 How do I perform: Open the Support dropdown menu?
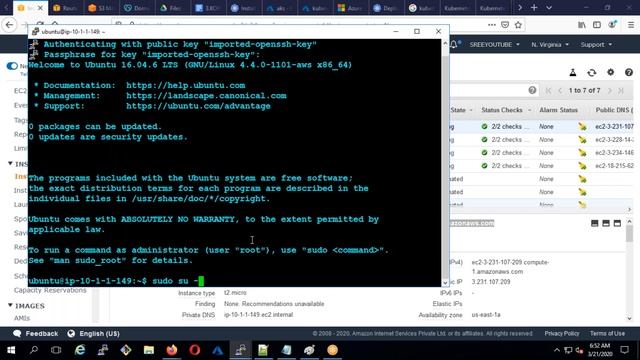tap(596, 44)
